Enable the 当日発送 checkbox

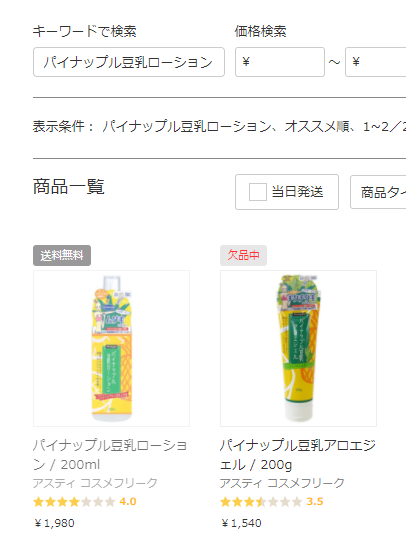257,192
